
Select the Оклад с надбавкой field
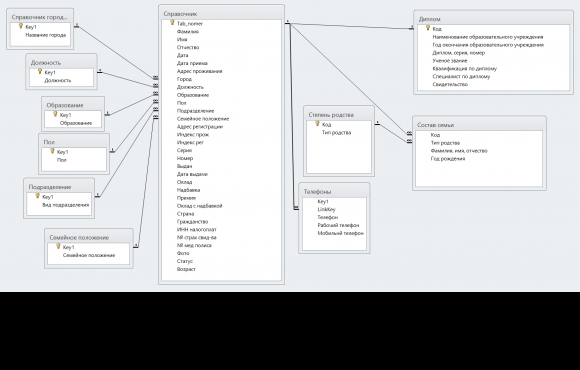199,206
